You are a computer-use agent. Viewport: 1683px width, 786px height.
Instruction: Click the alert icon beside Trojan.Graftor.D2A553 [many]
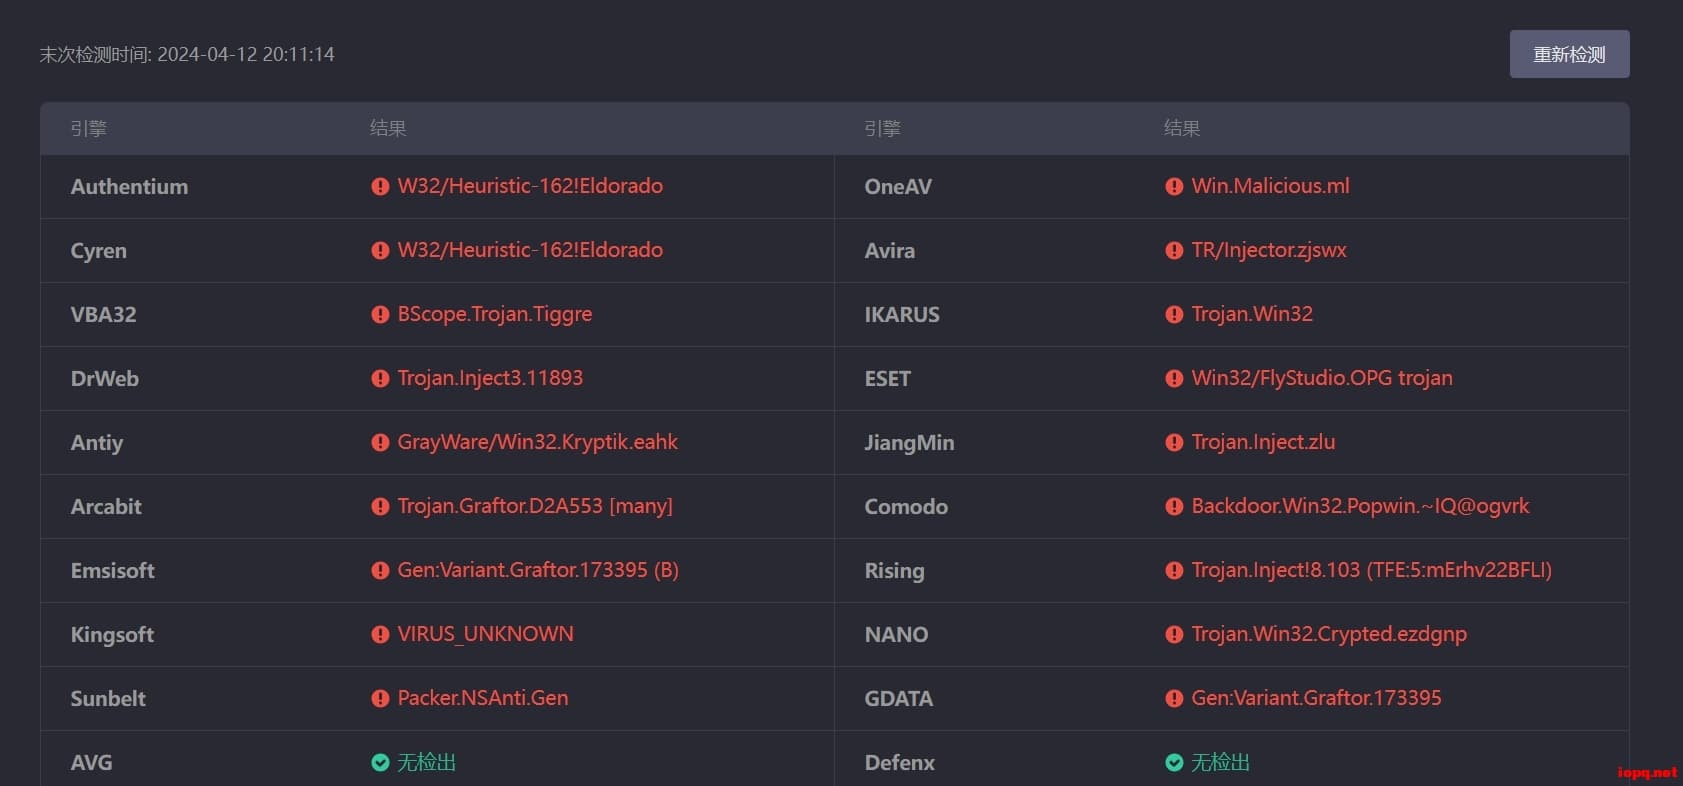(x=380, y=506)
